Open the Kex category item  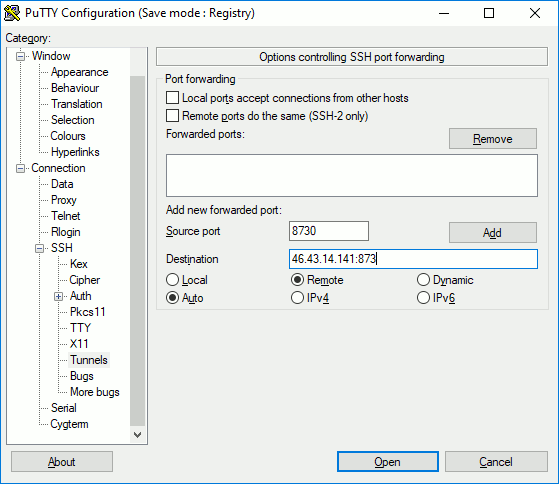pos(78,264)
